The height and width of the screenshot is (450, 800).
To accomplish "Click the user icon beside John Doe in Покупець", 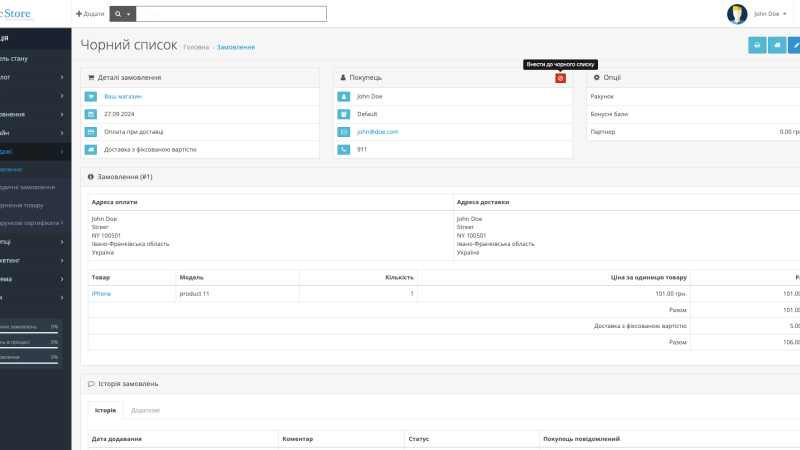I will tap(344, 96).
